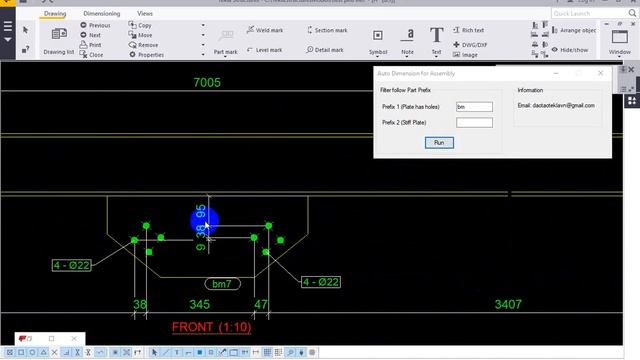Select the 7005 dimension text
Screen dimensions: 640x360
pyautogui.click(x=207, y=82)
